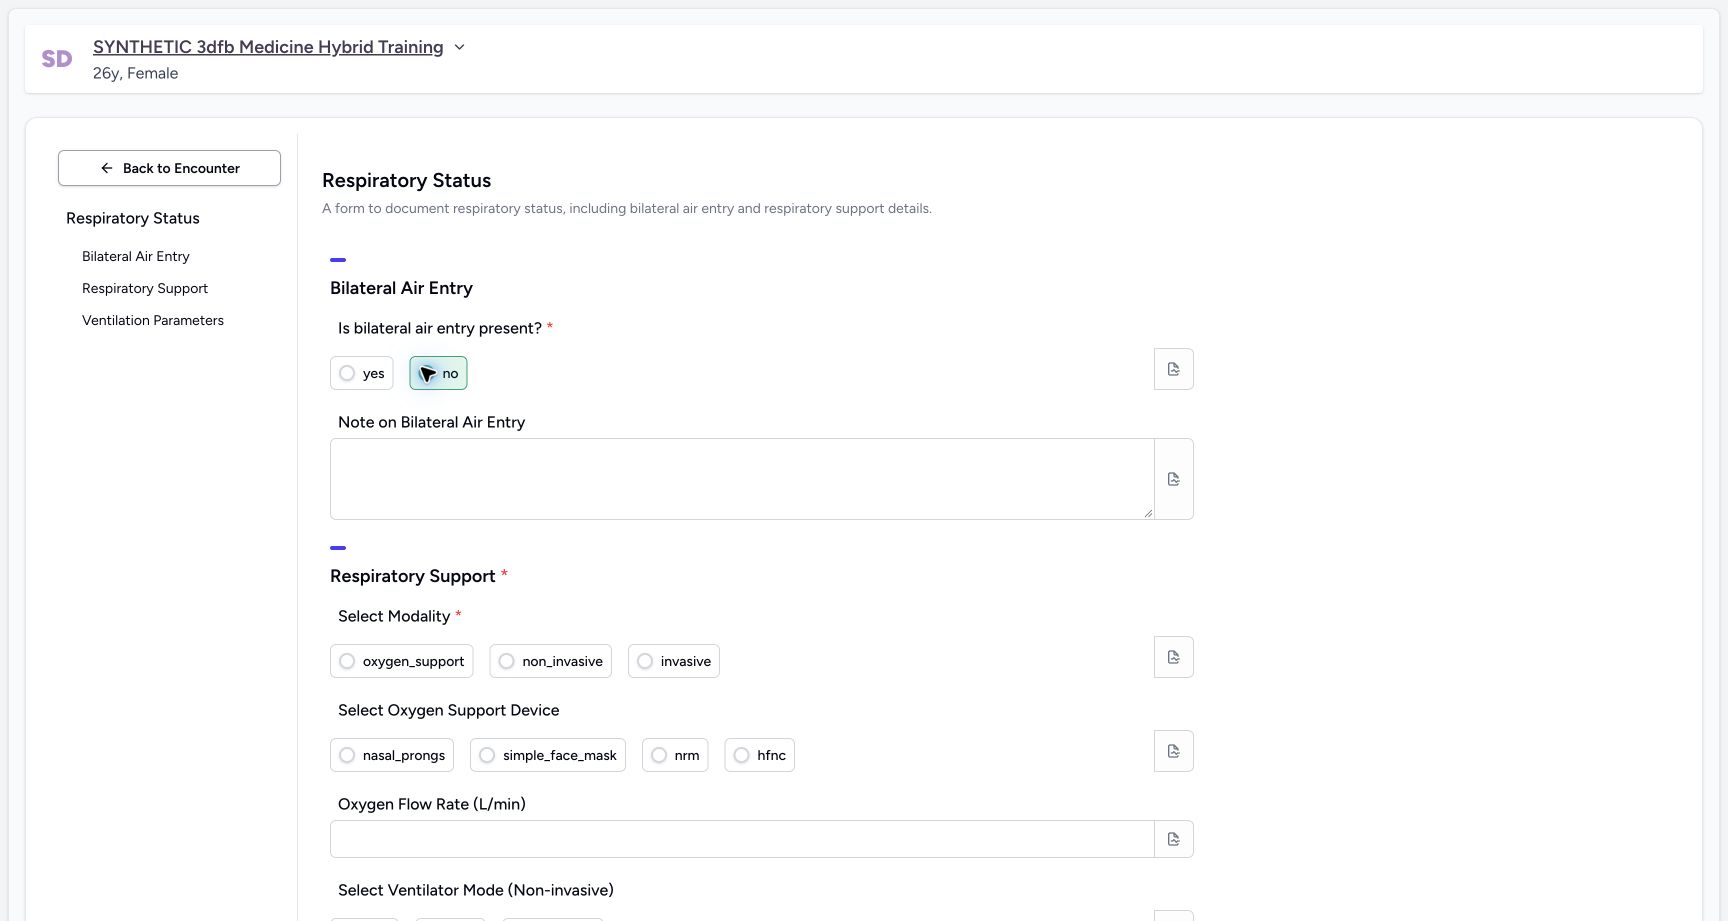Jump to Ventilation Parameters section in sidebar
Image resolution: width=1728 pixels, height=921 pixels.
pos(153,320)
